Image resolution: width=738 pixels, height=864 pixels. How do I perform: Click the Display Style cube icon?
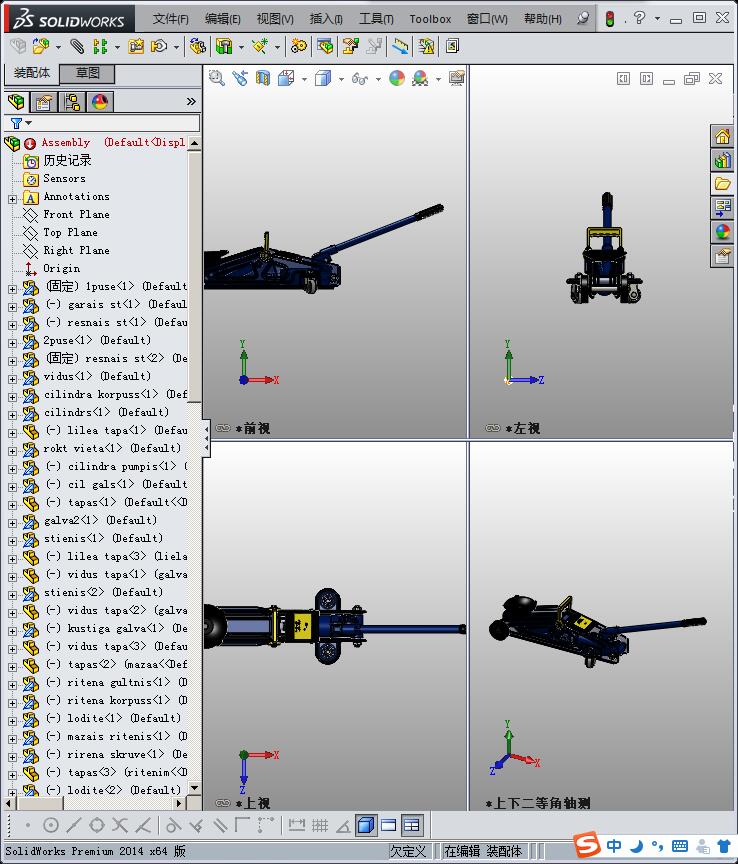323,78
